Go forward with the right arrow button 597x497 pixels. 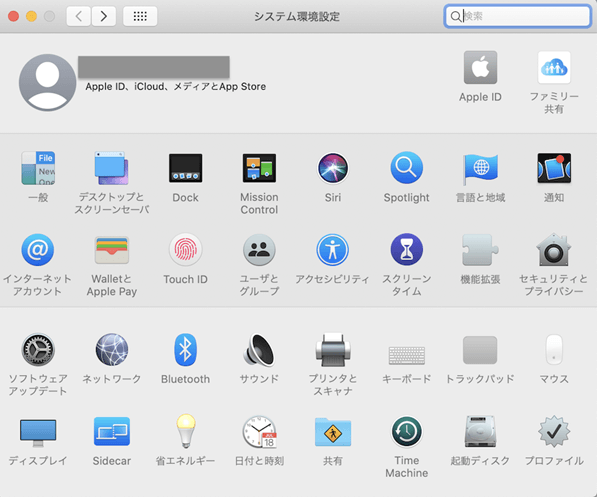click(x=104, y=16)
